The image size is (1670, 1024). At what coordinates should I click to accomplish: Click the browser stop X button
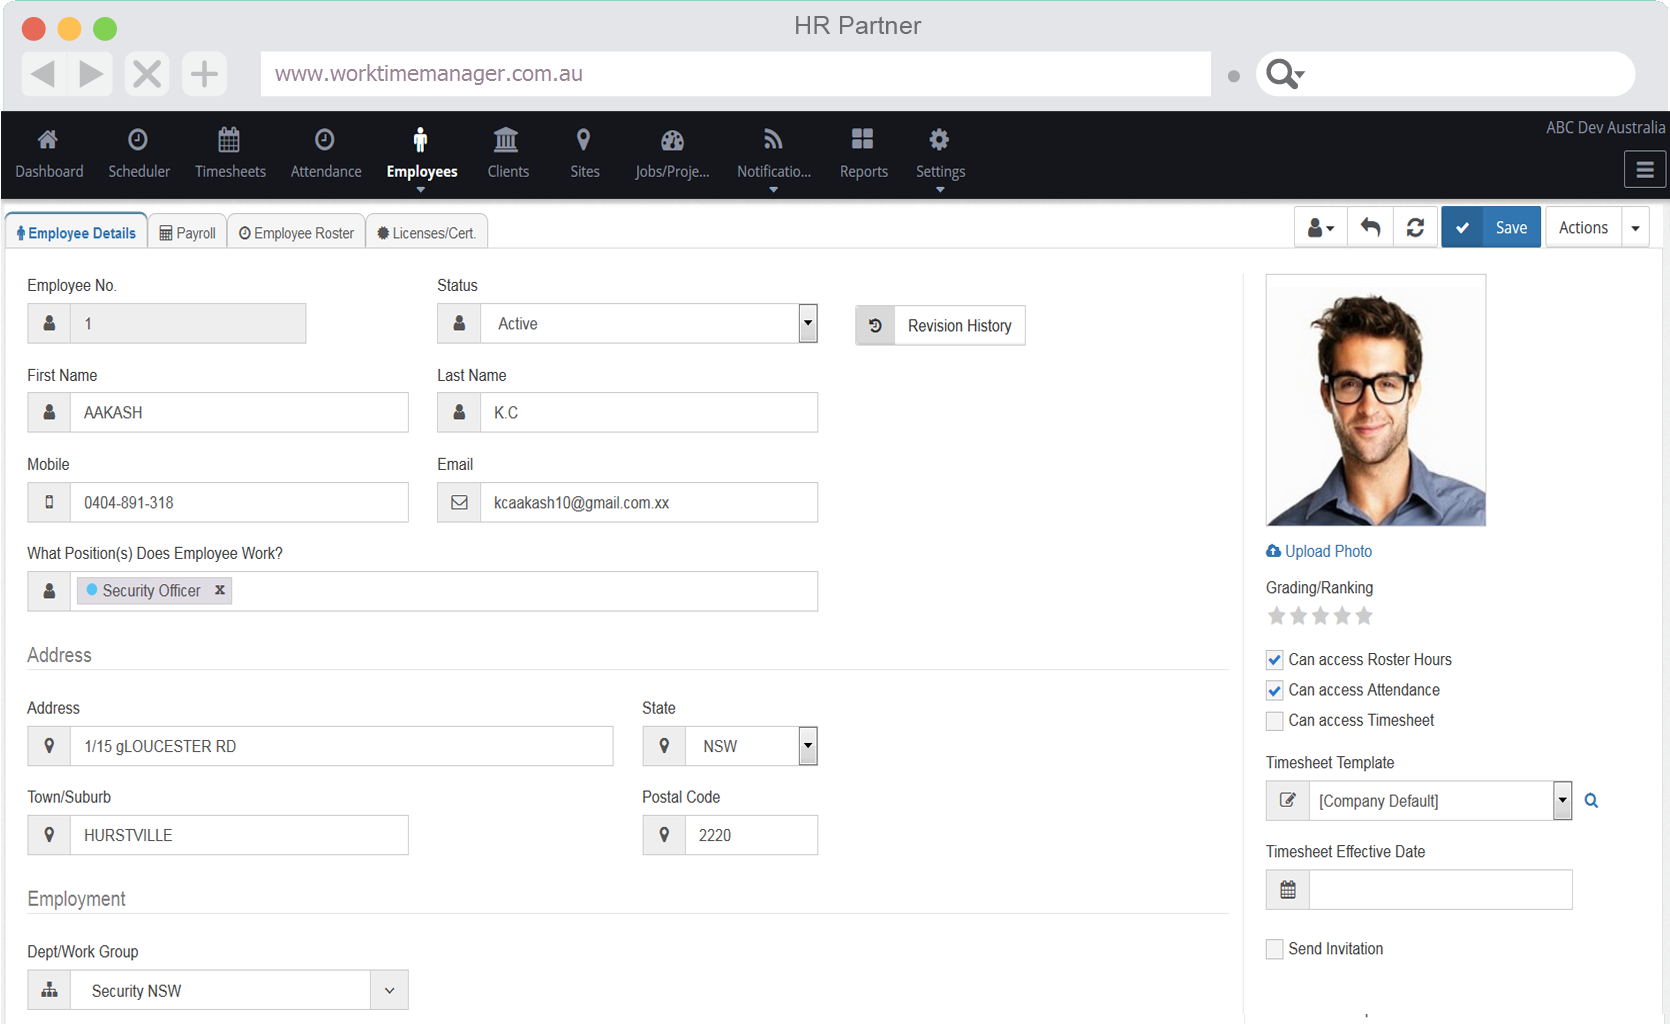tap(147, 74)
